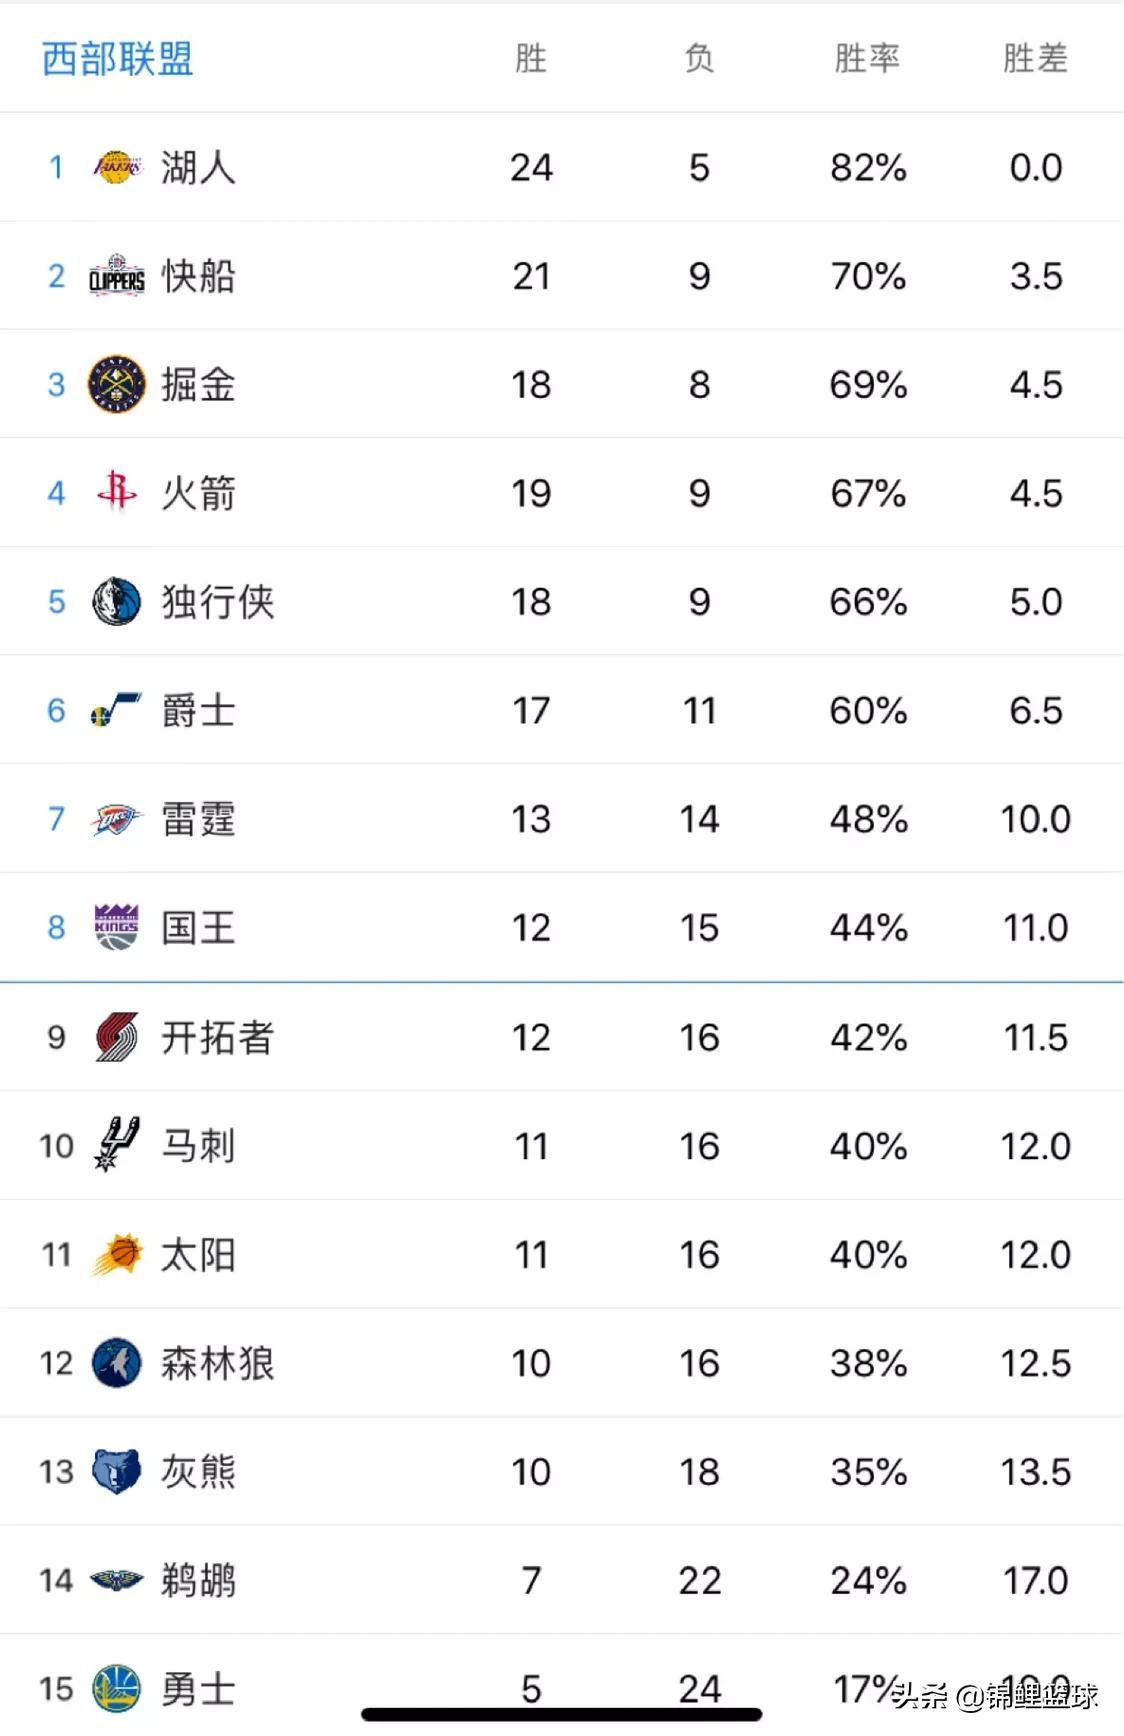Viewport: 1124px width, 1736px height.
Task: Tap the Thunder team logo
Action: click(117, 820)
